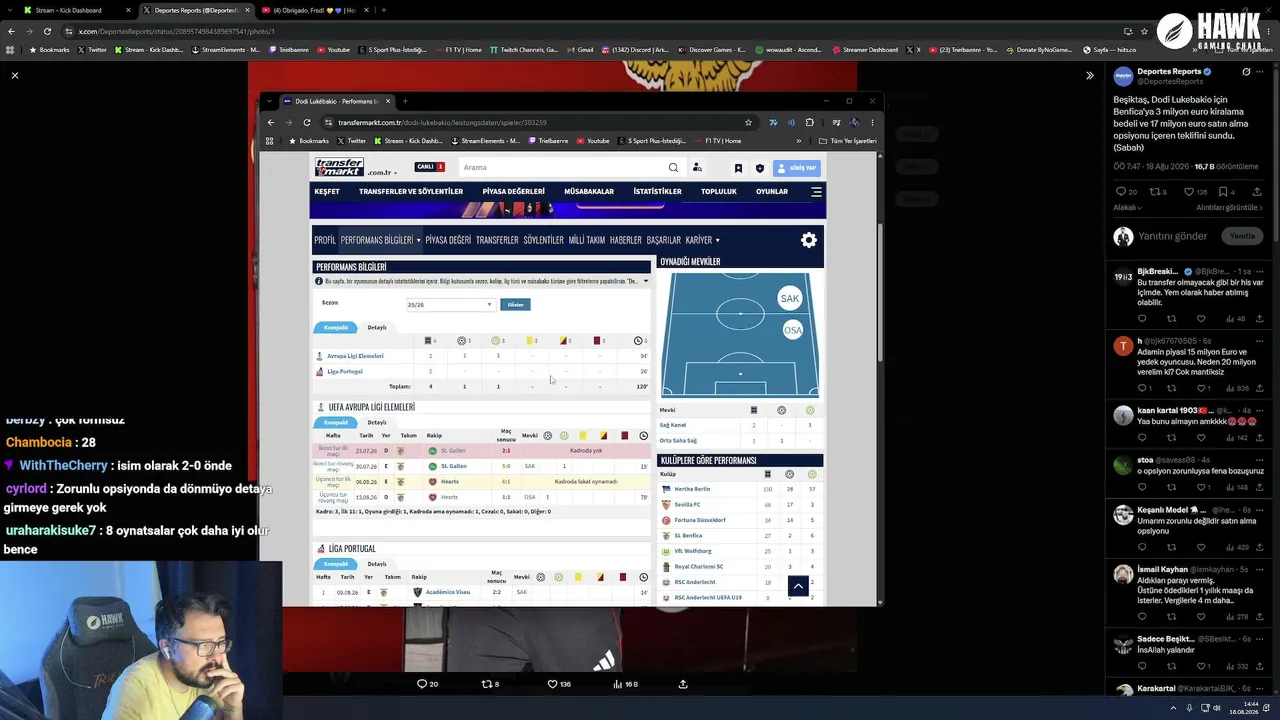Click the back-to-top arrow button

[x=798, y=587]
